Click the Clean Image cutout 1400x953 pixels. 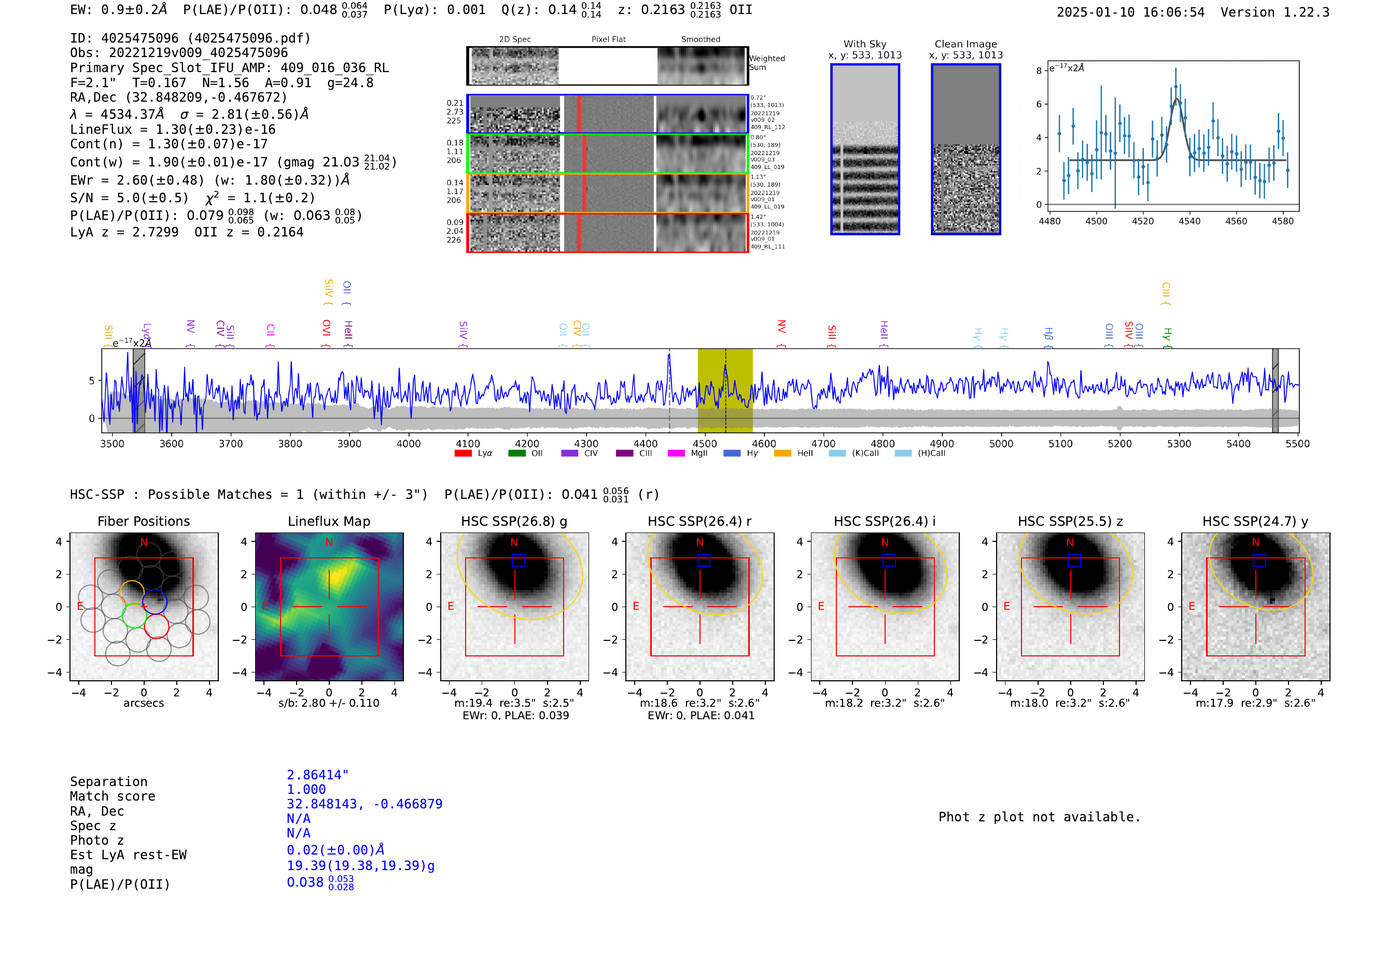[966, 149]
